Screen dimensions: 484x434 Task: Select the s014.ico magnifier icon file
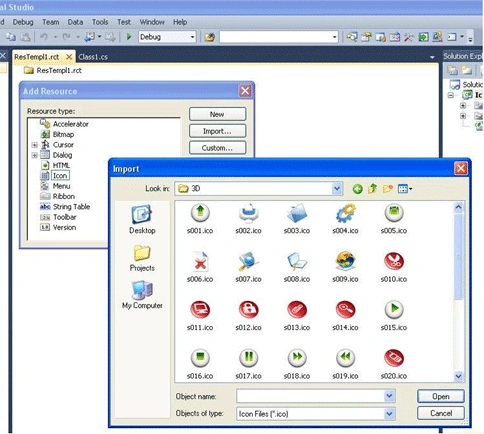[345, 316]
